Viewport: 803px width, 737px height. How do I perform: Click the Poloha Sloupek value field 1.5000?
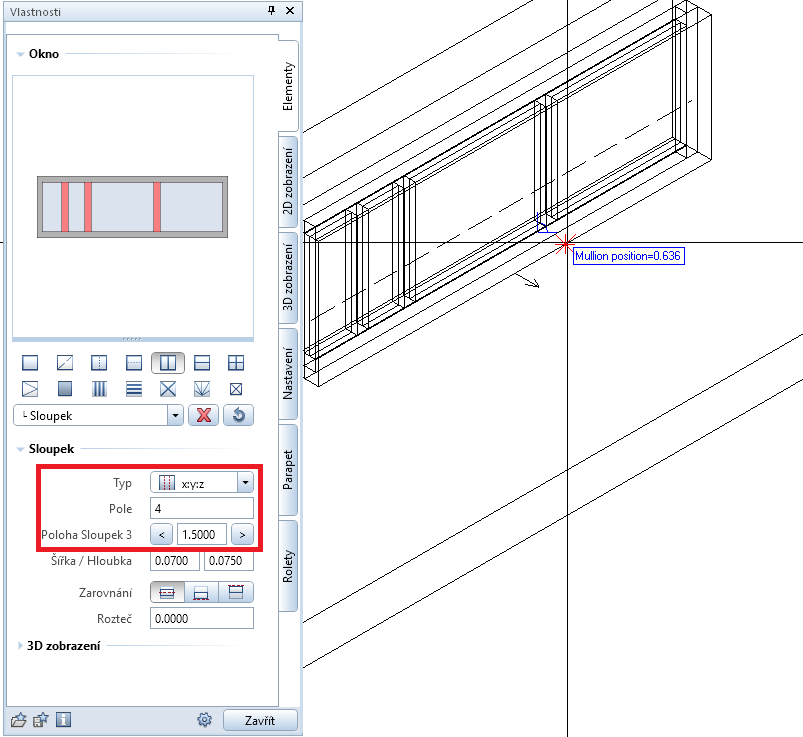pyautogui.click(x=202, y=535)
